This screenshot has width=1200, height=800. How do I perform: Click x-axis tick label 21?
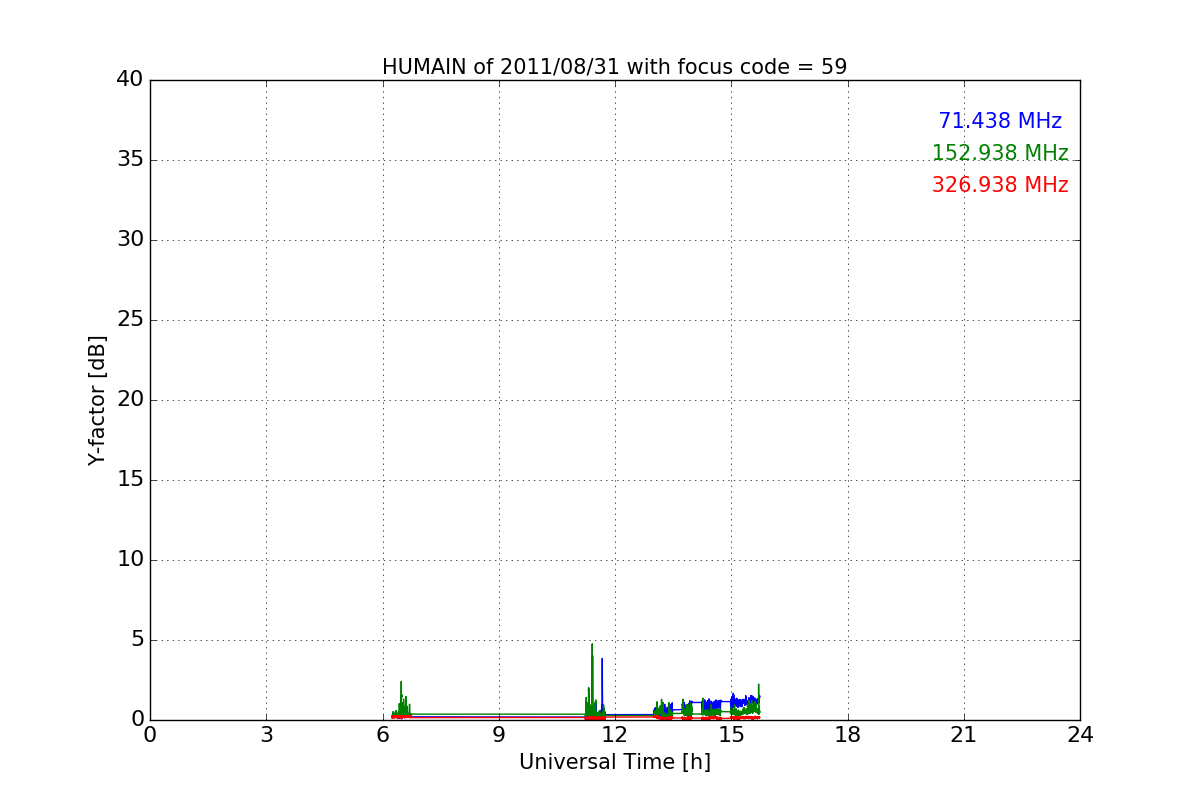(x=964, y=735)
